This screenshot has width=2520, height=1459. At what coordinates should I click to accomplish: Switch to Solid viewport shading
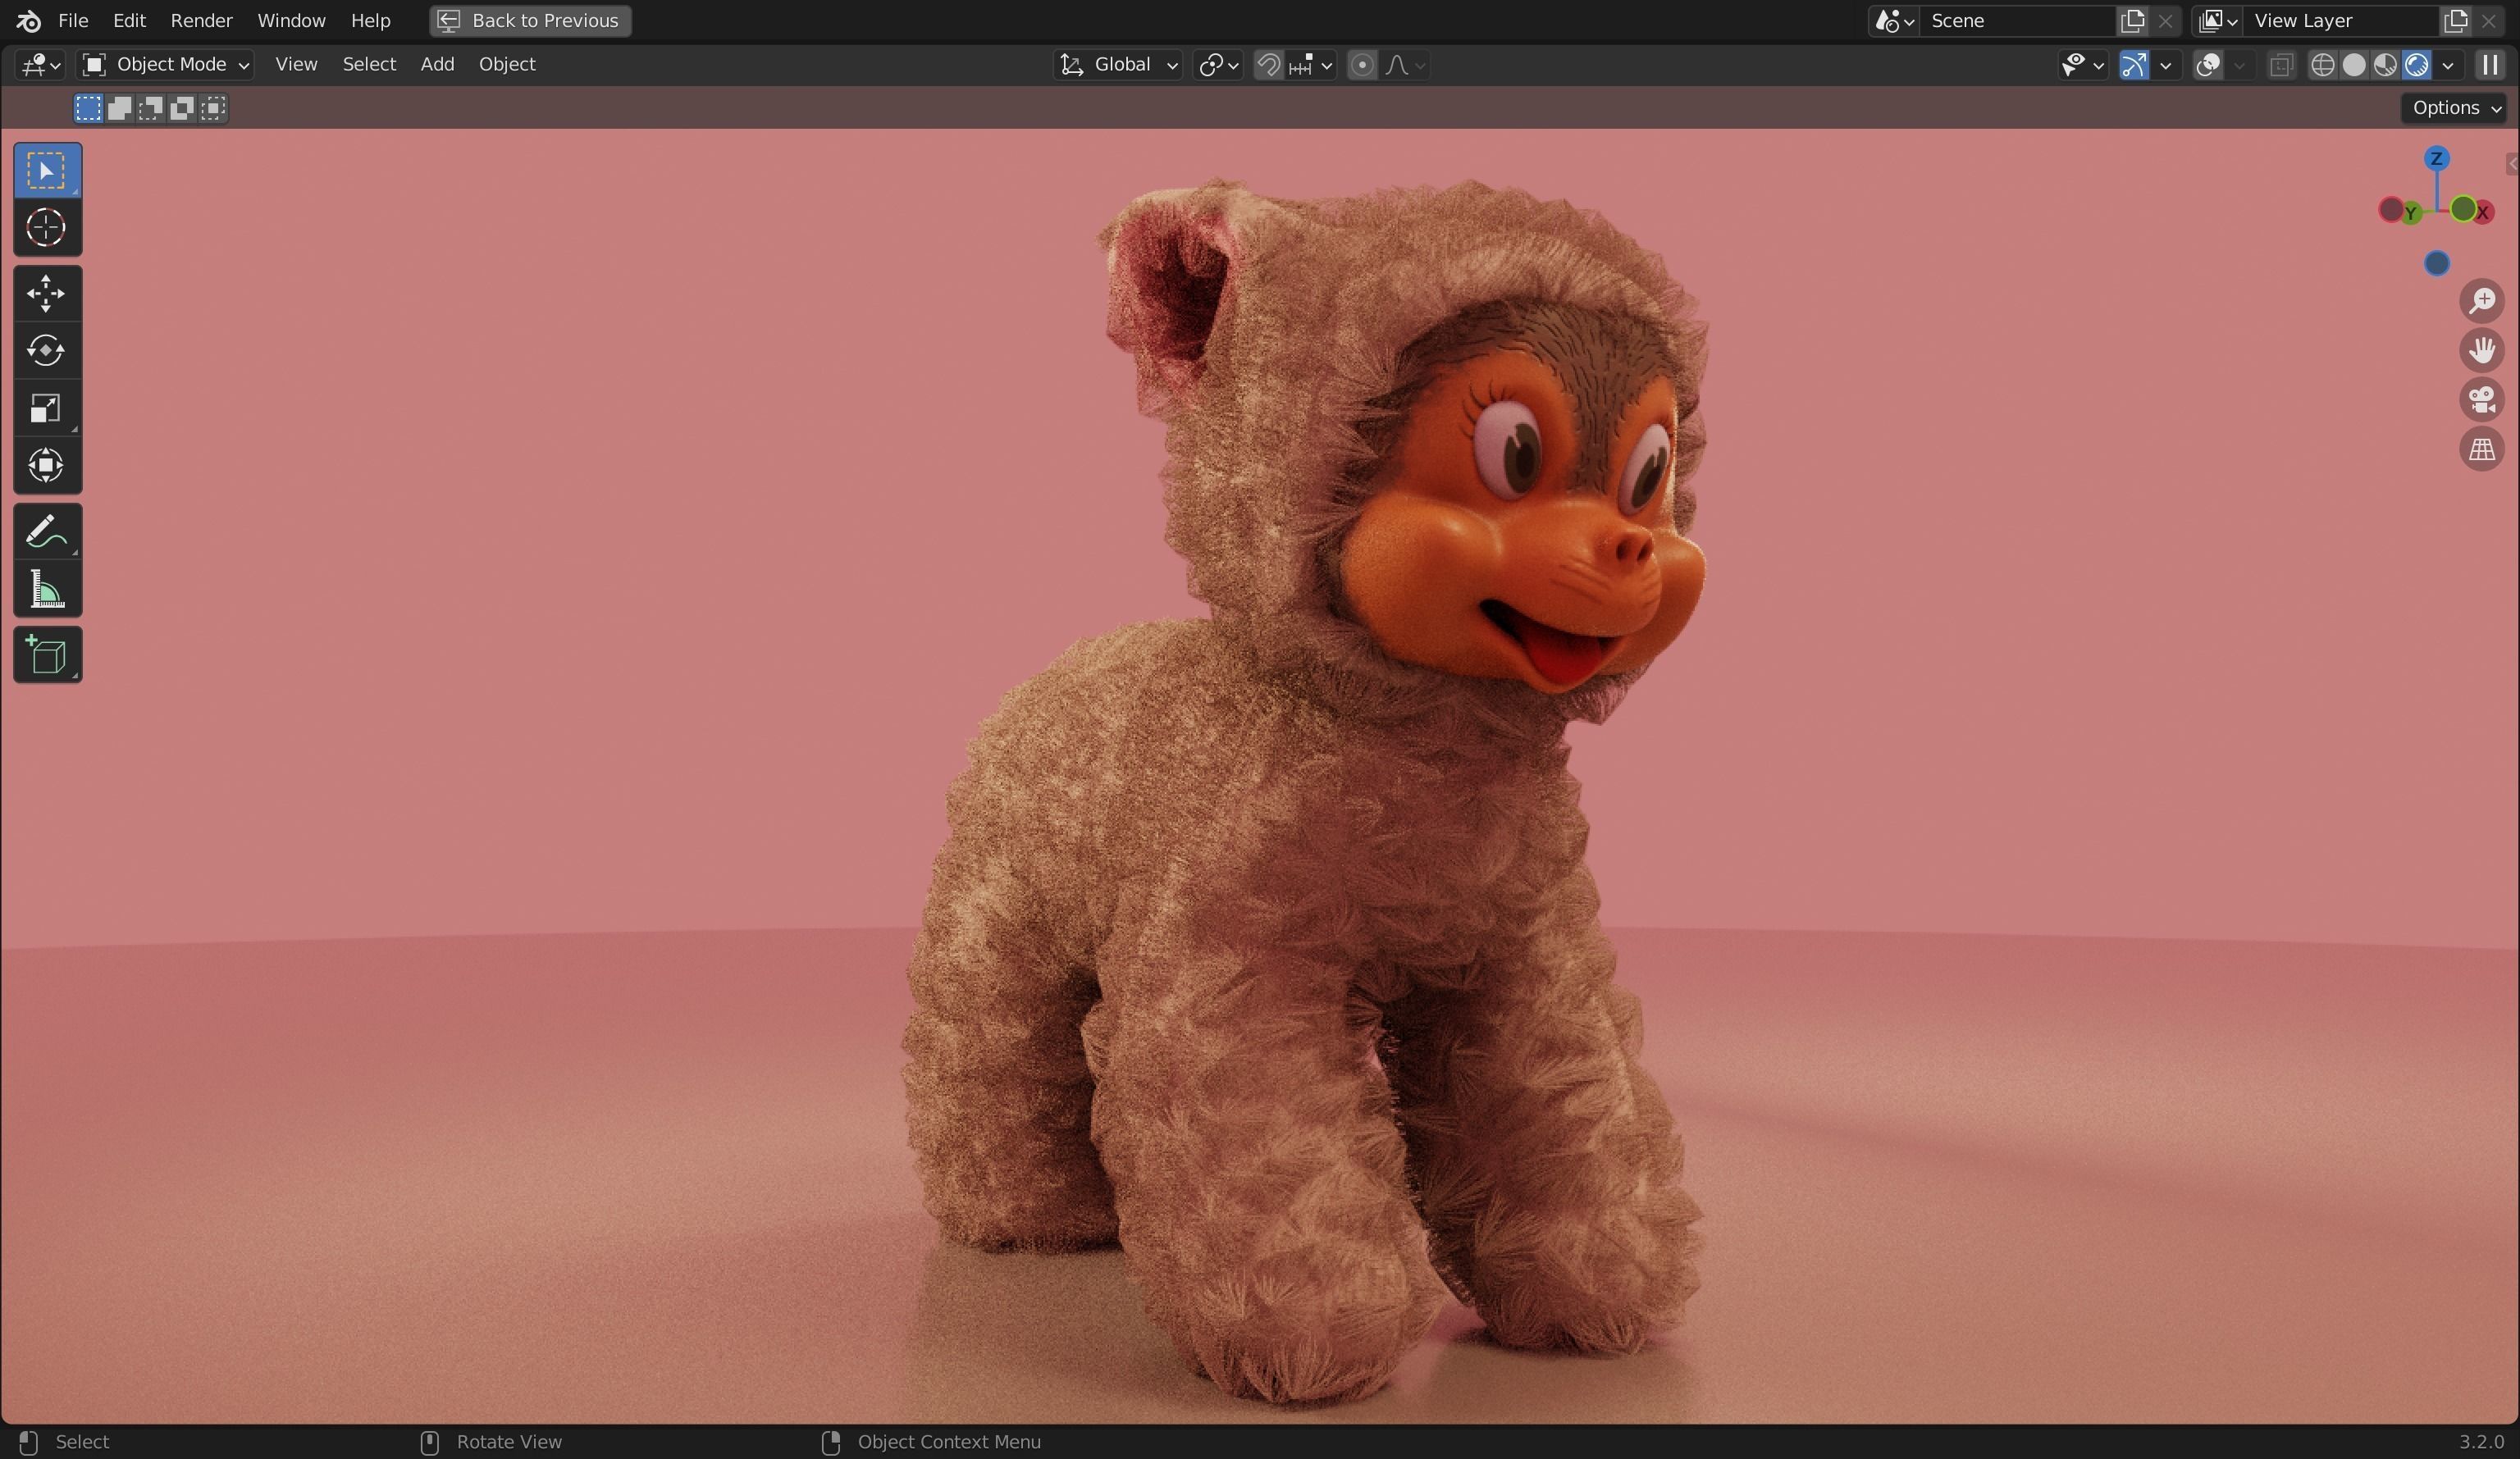click(x=2354, y=65)
